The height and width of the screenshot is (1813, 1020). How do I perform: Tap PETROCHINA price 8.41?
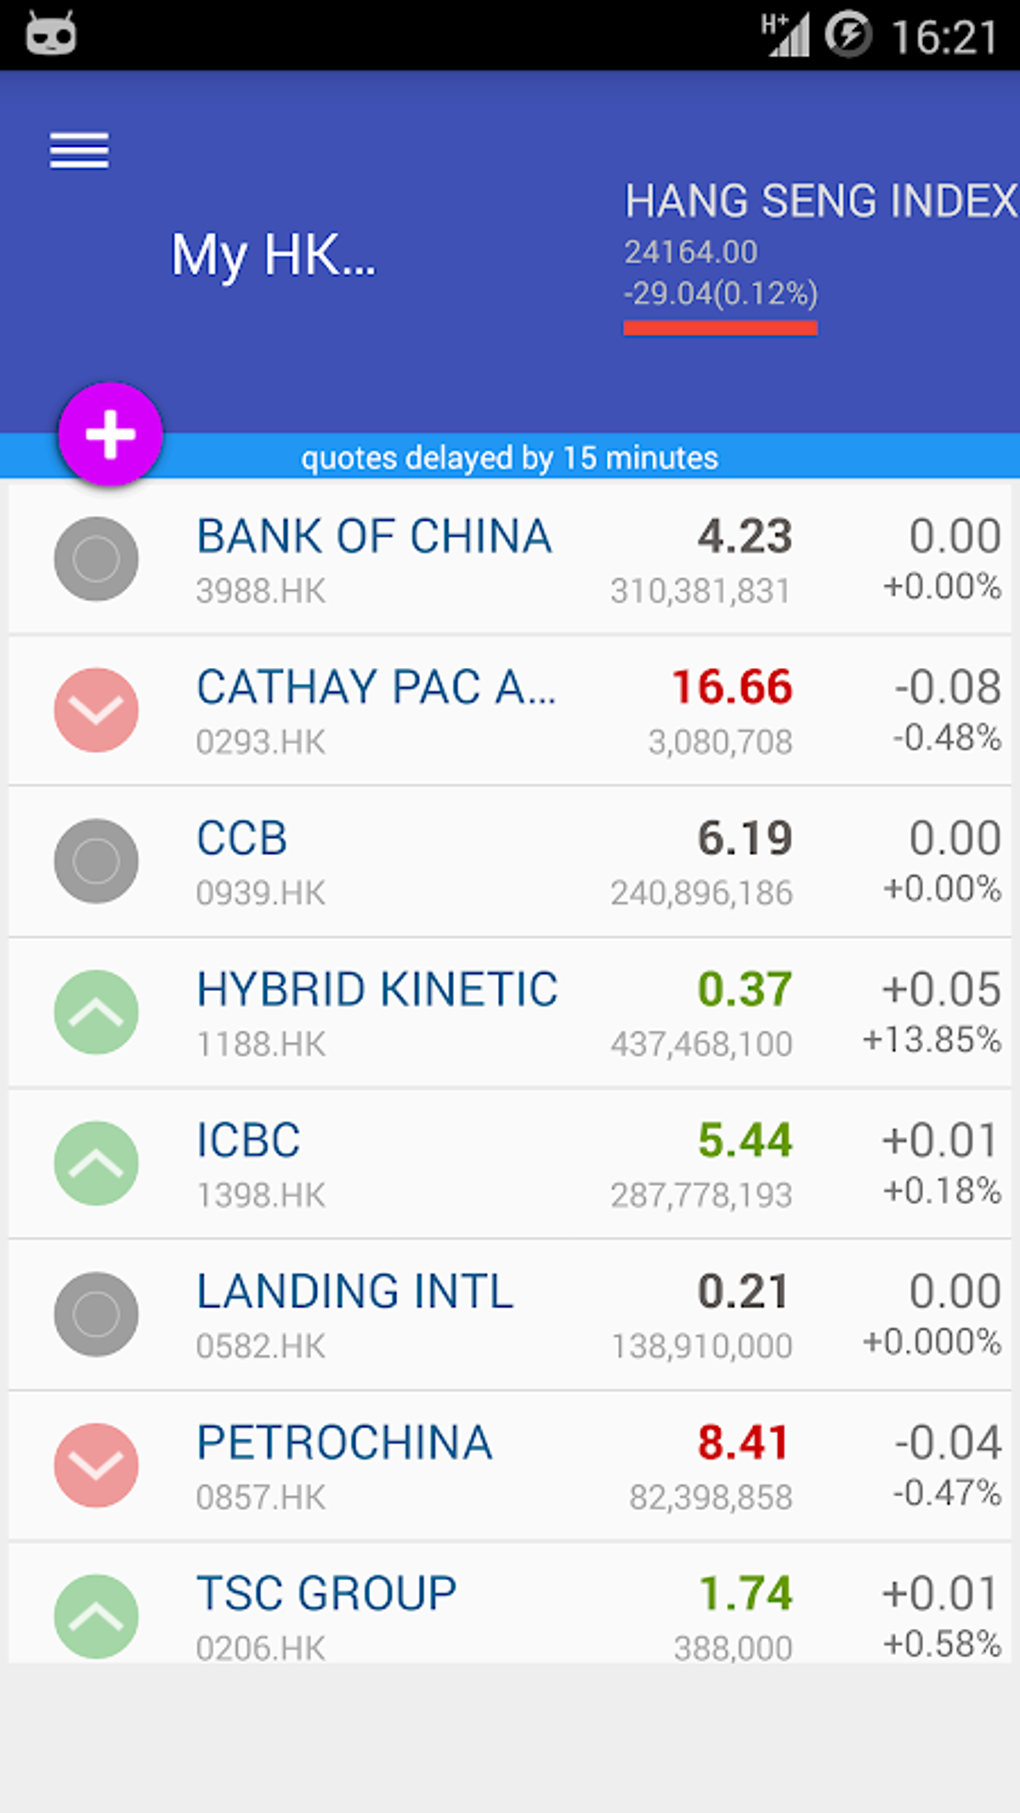(743, 1443)
